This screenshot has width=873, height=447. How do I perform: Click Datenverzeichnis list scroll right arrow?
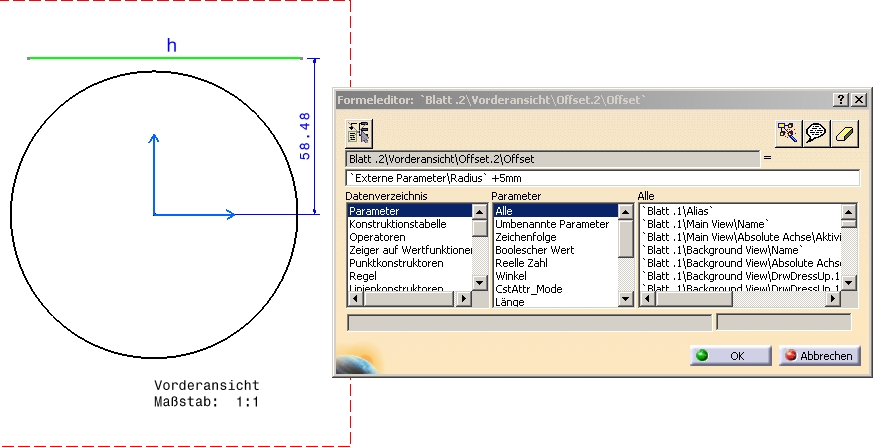click(463, 299)
